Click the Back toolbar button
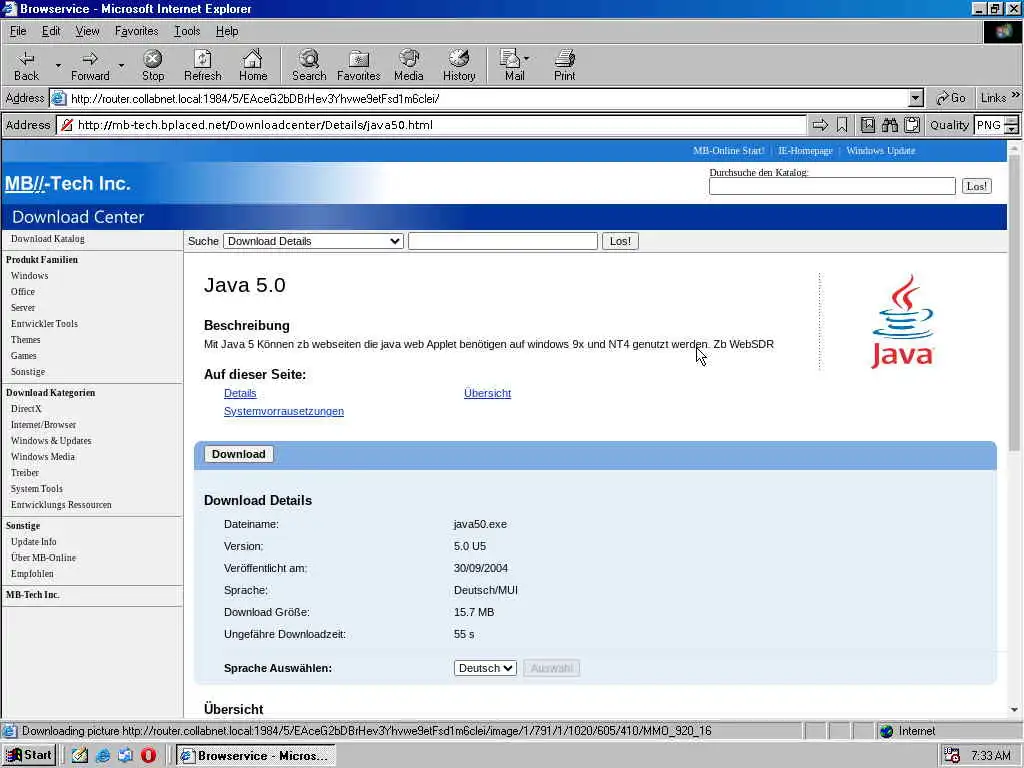 pos(26,65)
